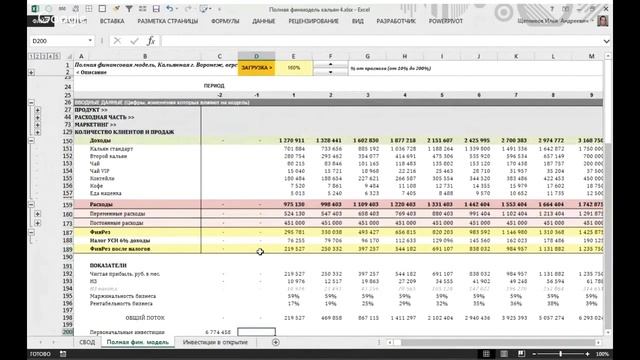
Task: Open the РЕЦЕНЗИРОВАНИЕ ribbon tab
Action: click(313, 21)
